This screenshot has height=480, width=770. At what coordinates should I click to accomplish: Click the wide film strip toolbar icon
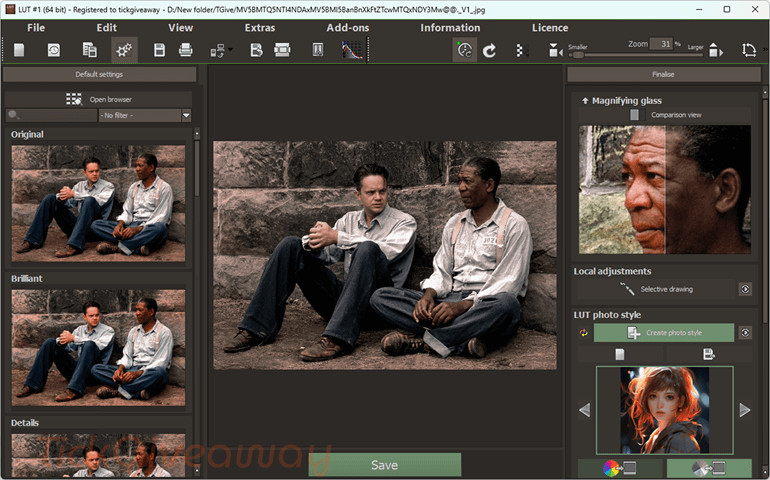coord(282,50)
